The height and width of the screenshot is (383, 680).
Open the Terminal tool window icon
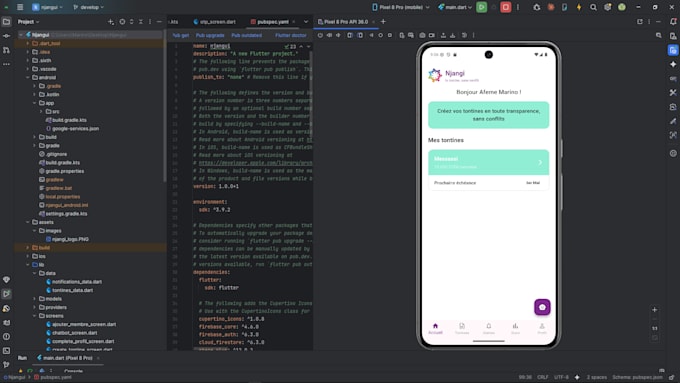7,350
